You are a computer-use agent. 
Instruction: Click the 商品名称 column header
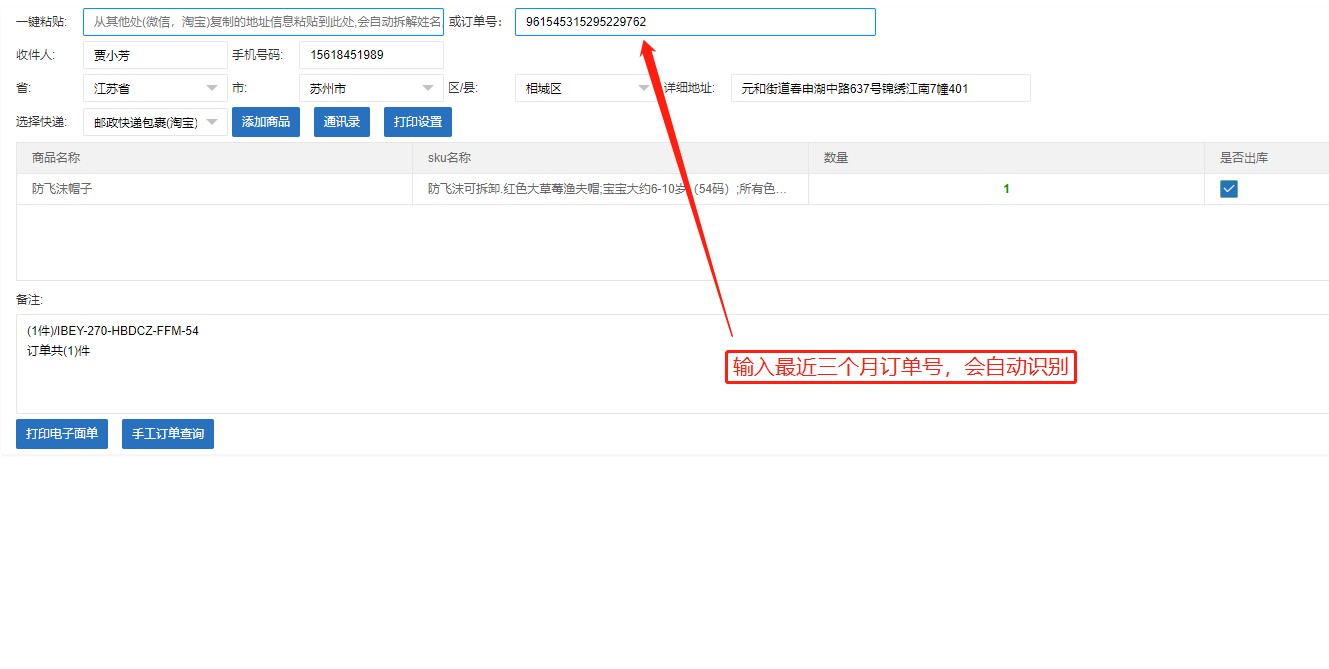[56, 158]
